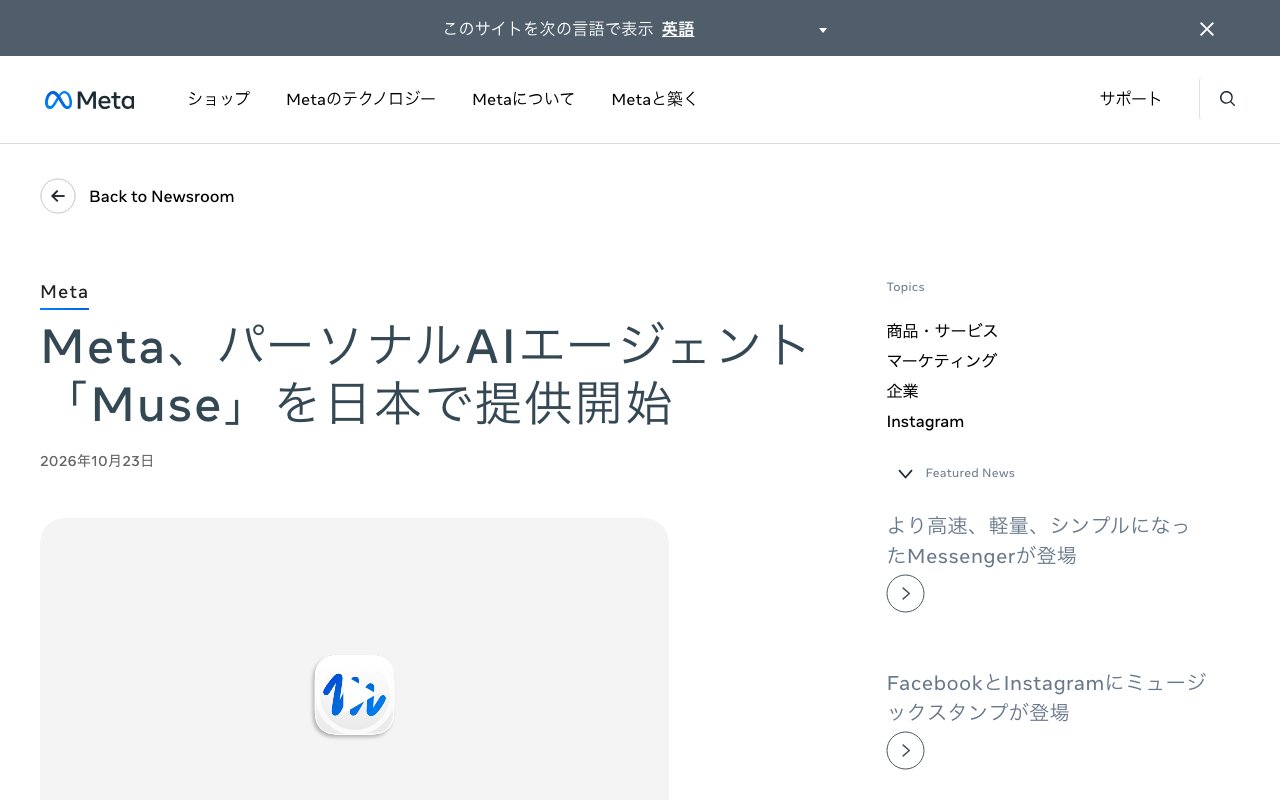Select 英語 language link in banner
Screen dimensions: 1280x800
[678, 29]
